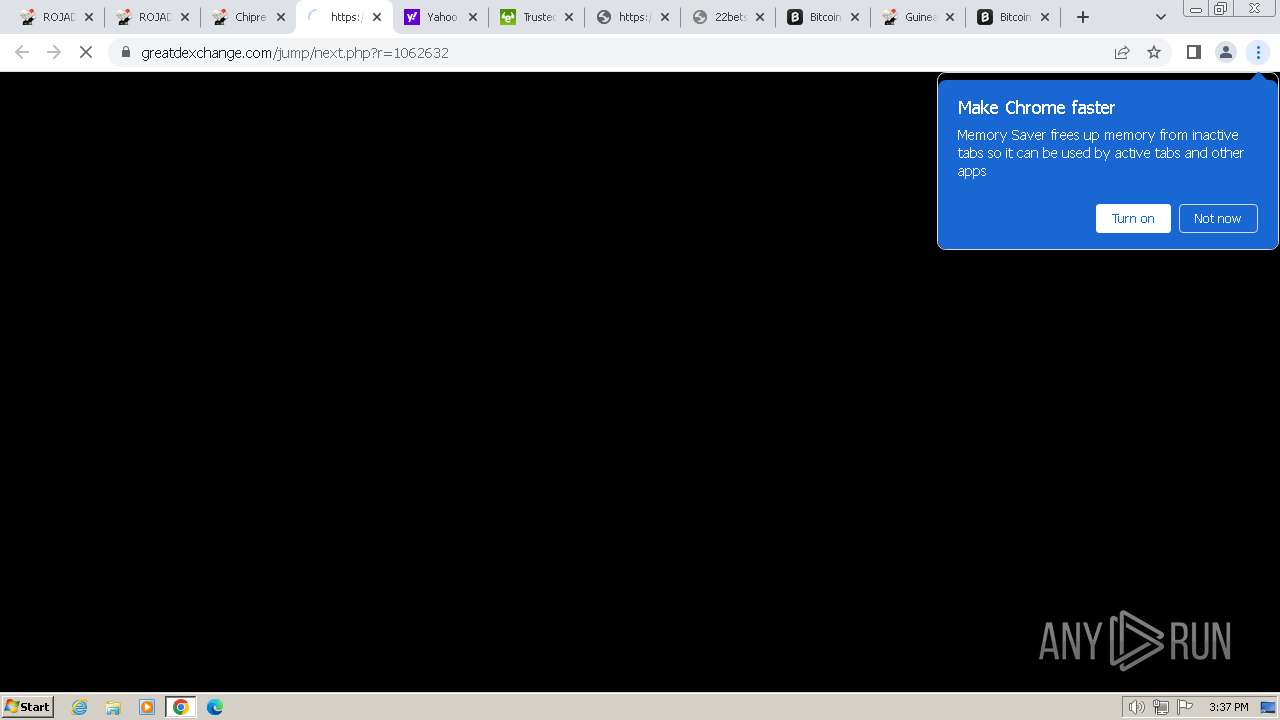Open the Windows Start menu
The height and width of the screenshot is (720, 1280).
(x=27, y=706)
